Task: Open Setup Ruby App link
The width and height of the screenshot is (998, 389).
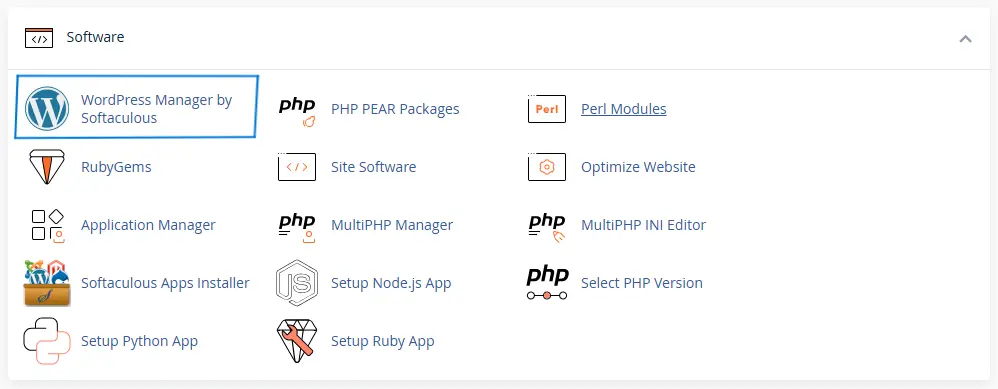Action: tap(383, 341)
